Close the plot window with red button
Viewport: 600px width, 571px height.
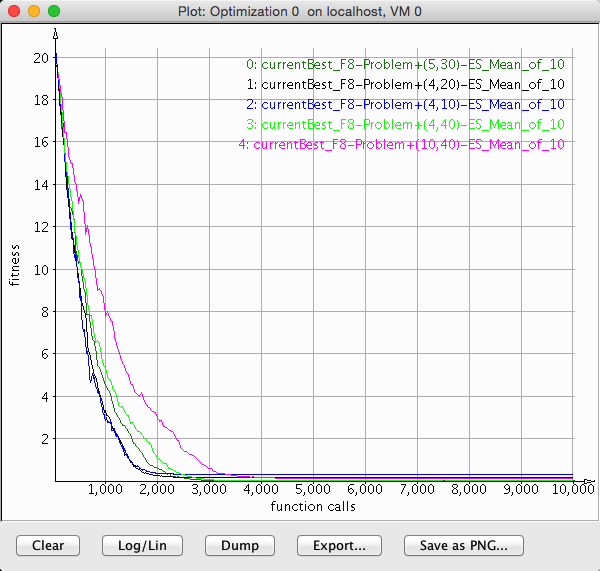coord(14,10)
